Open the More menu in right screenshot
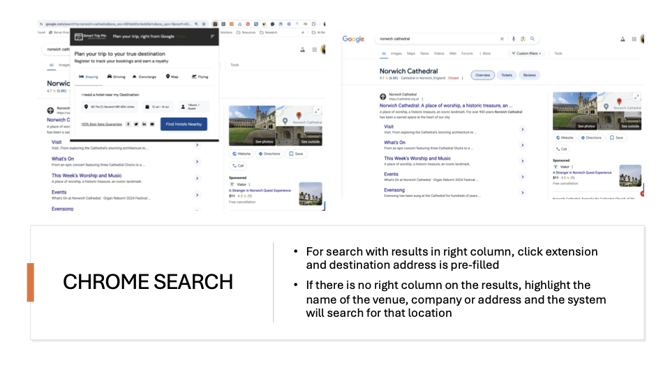 click(485, 53)
